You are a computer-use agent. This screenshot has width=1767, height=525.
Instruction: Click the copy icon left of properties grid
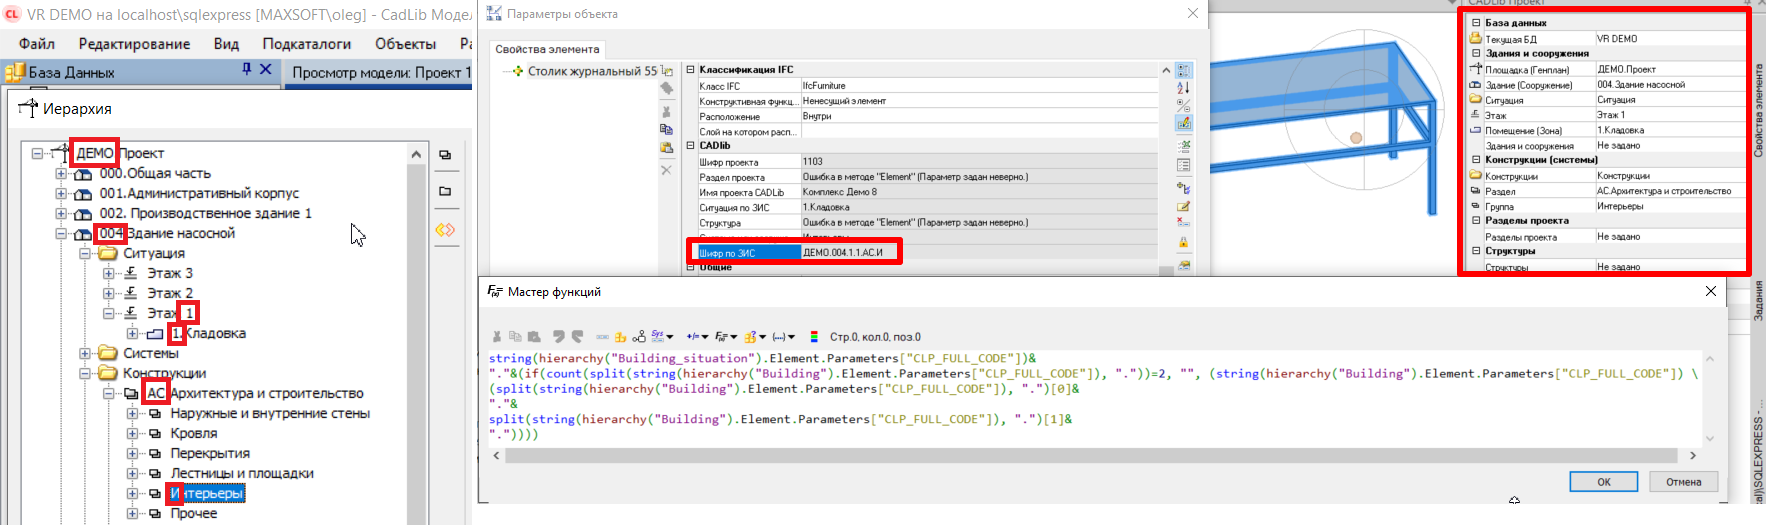click(x=667, y=129)
